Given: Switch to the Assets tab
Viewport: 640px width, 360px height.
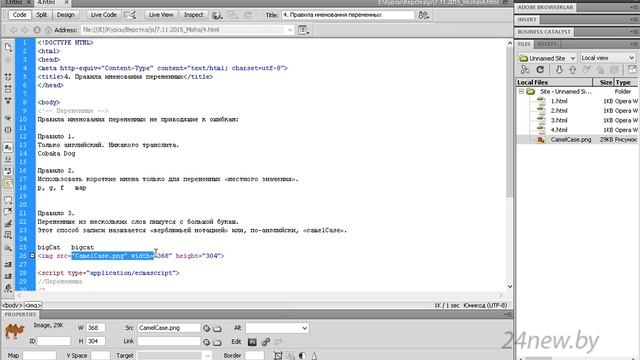Looking at the screenshot, I should (547, 44).
